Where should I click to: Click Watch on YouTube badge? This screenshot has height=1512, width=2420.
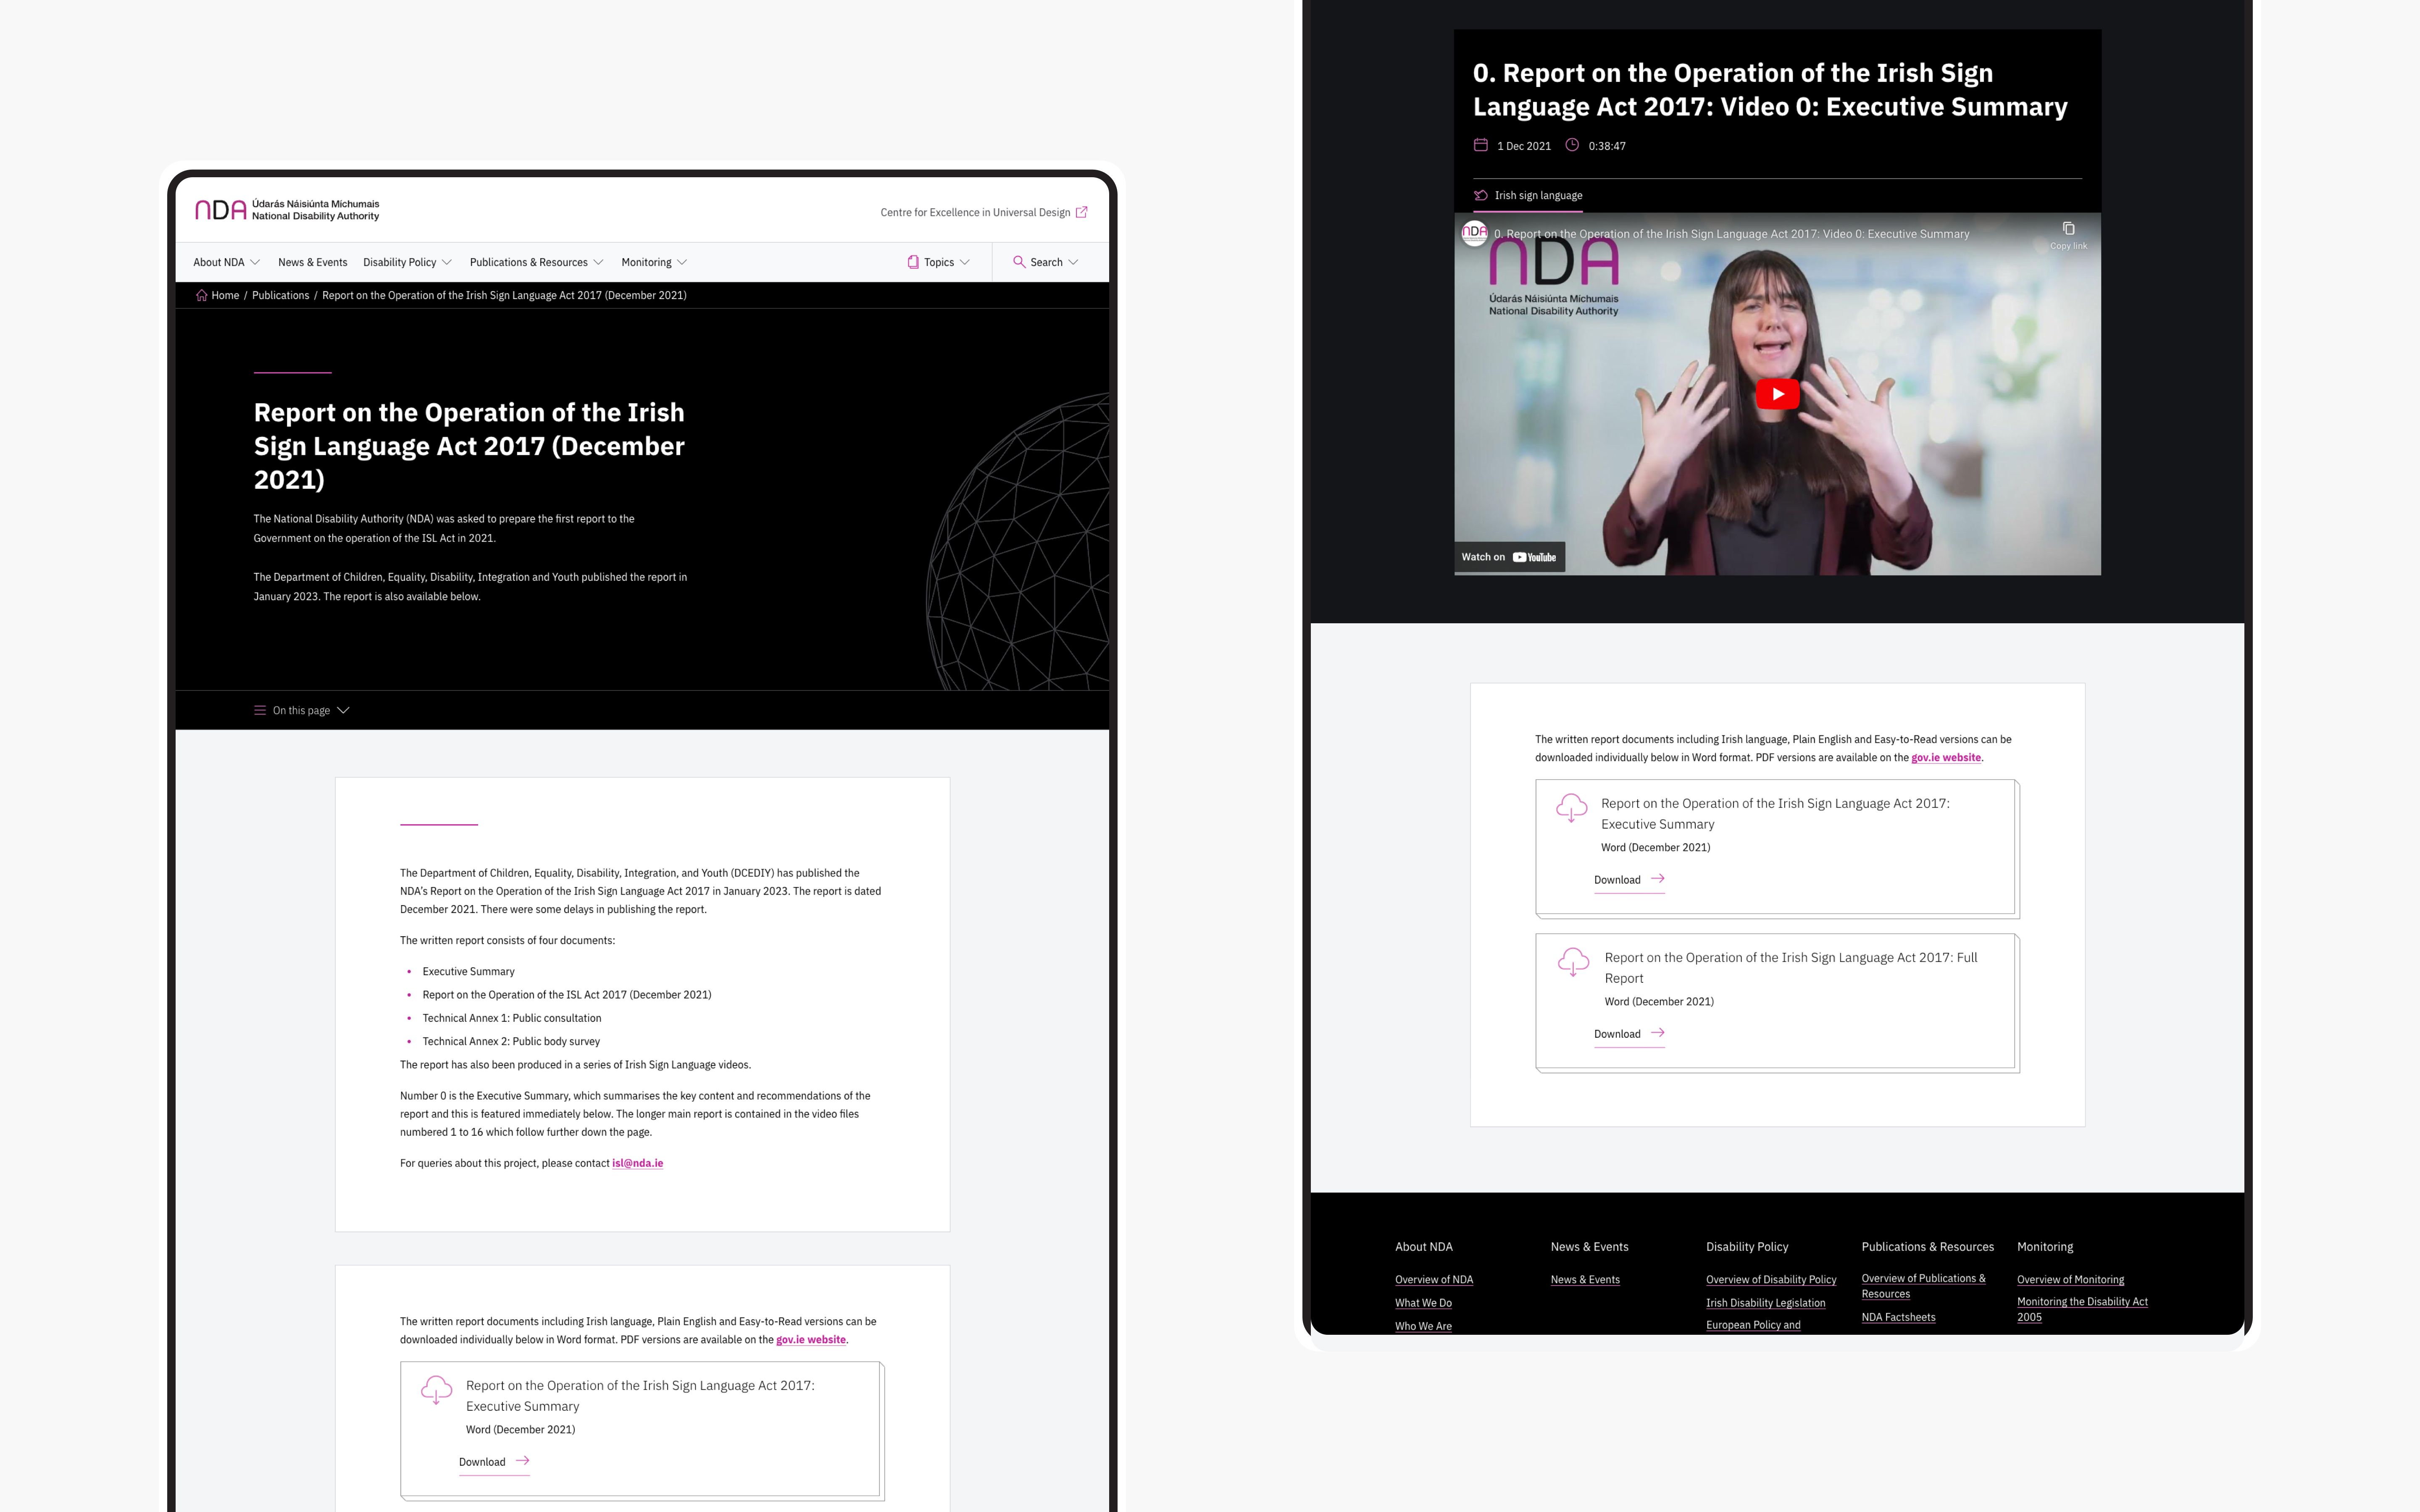[1509, 557]
